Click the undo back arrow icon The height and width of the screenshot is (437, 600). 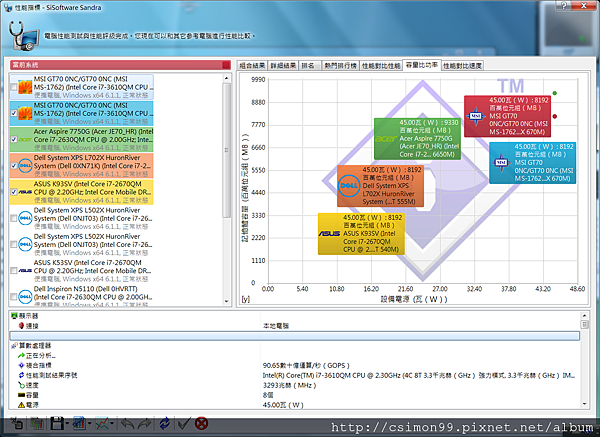[x=128, y=423]
